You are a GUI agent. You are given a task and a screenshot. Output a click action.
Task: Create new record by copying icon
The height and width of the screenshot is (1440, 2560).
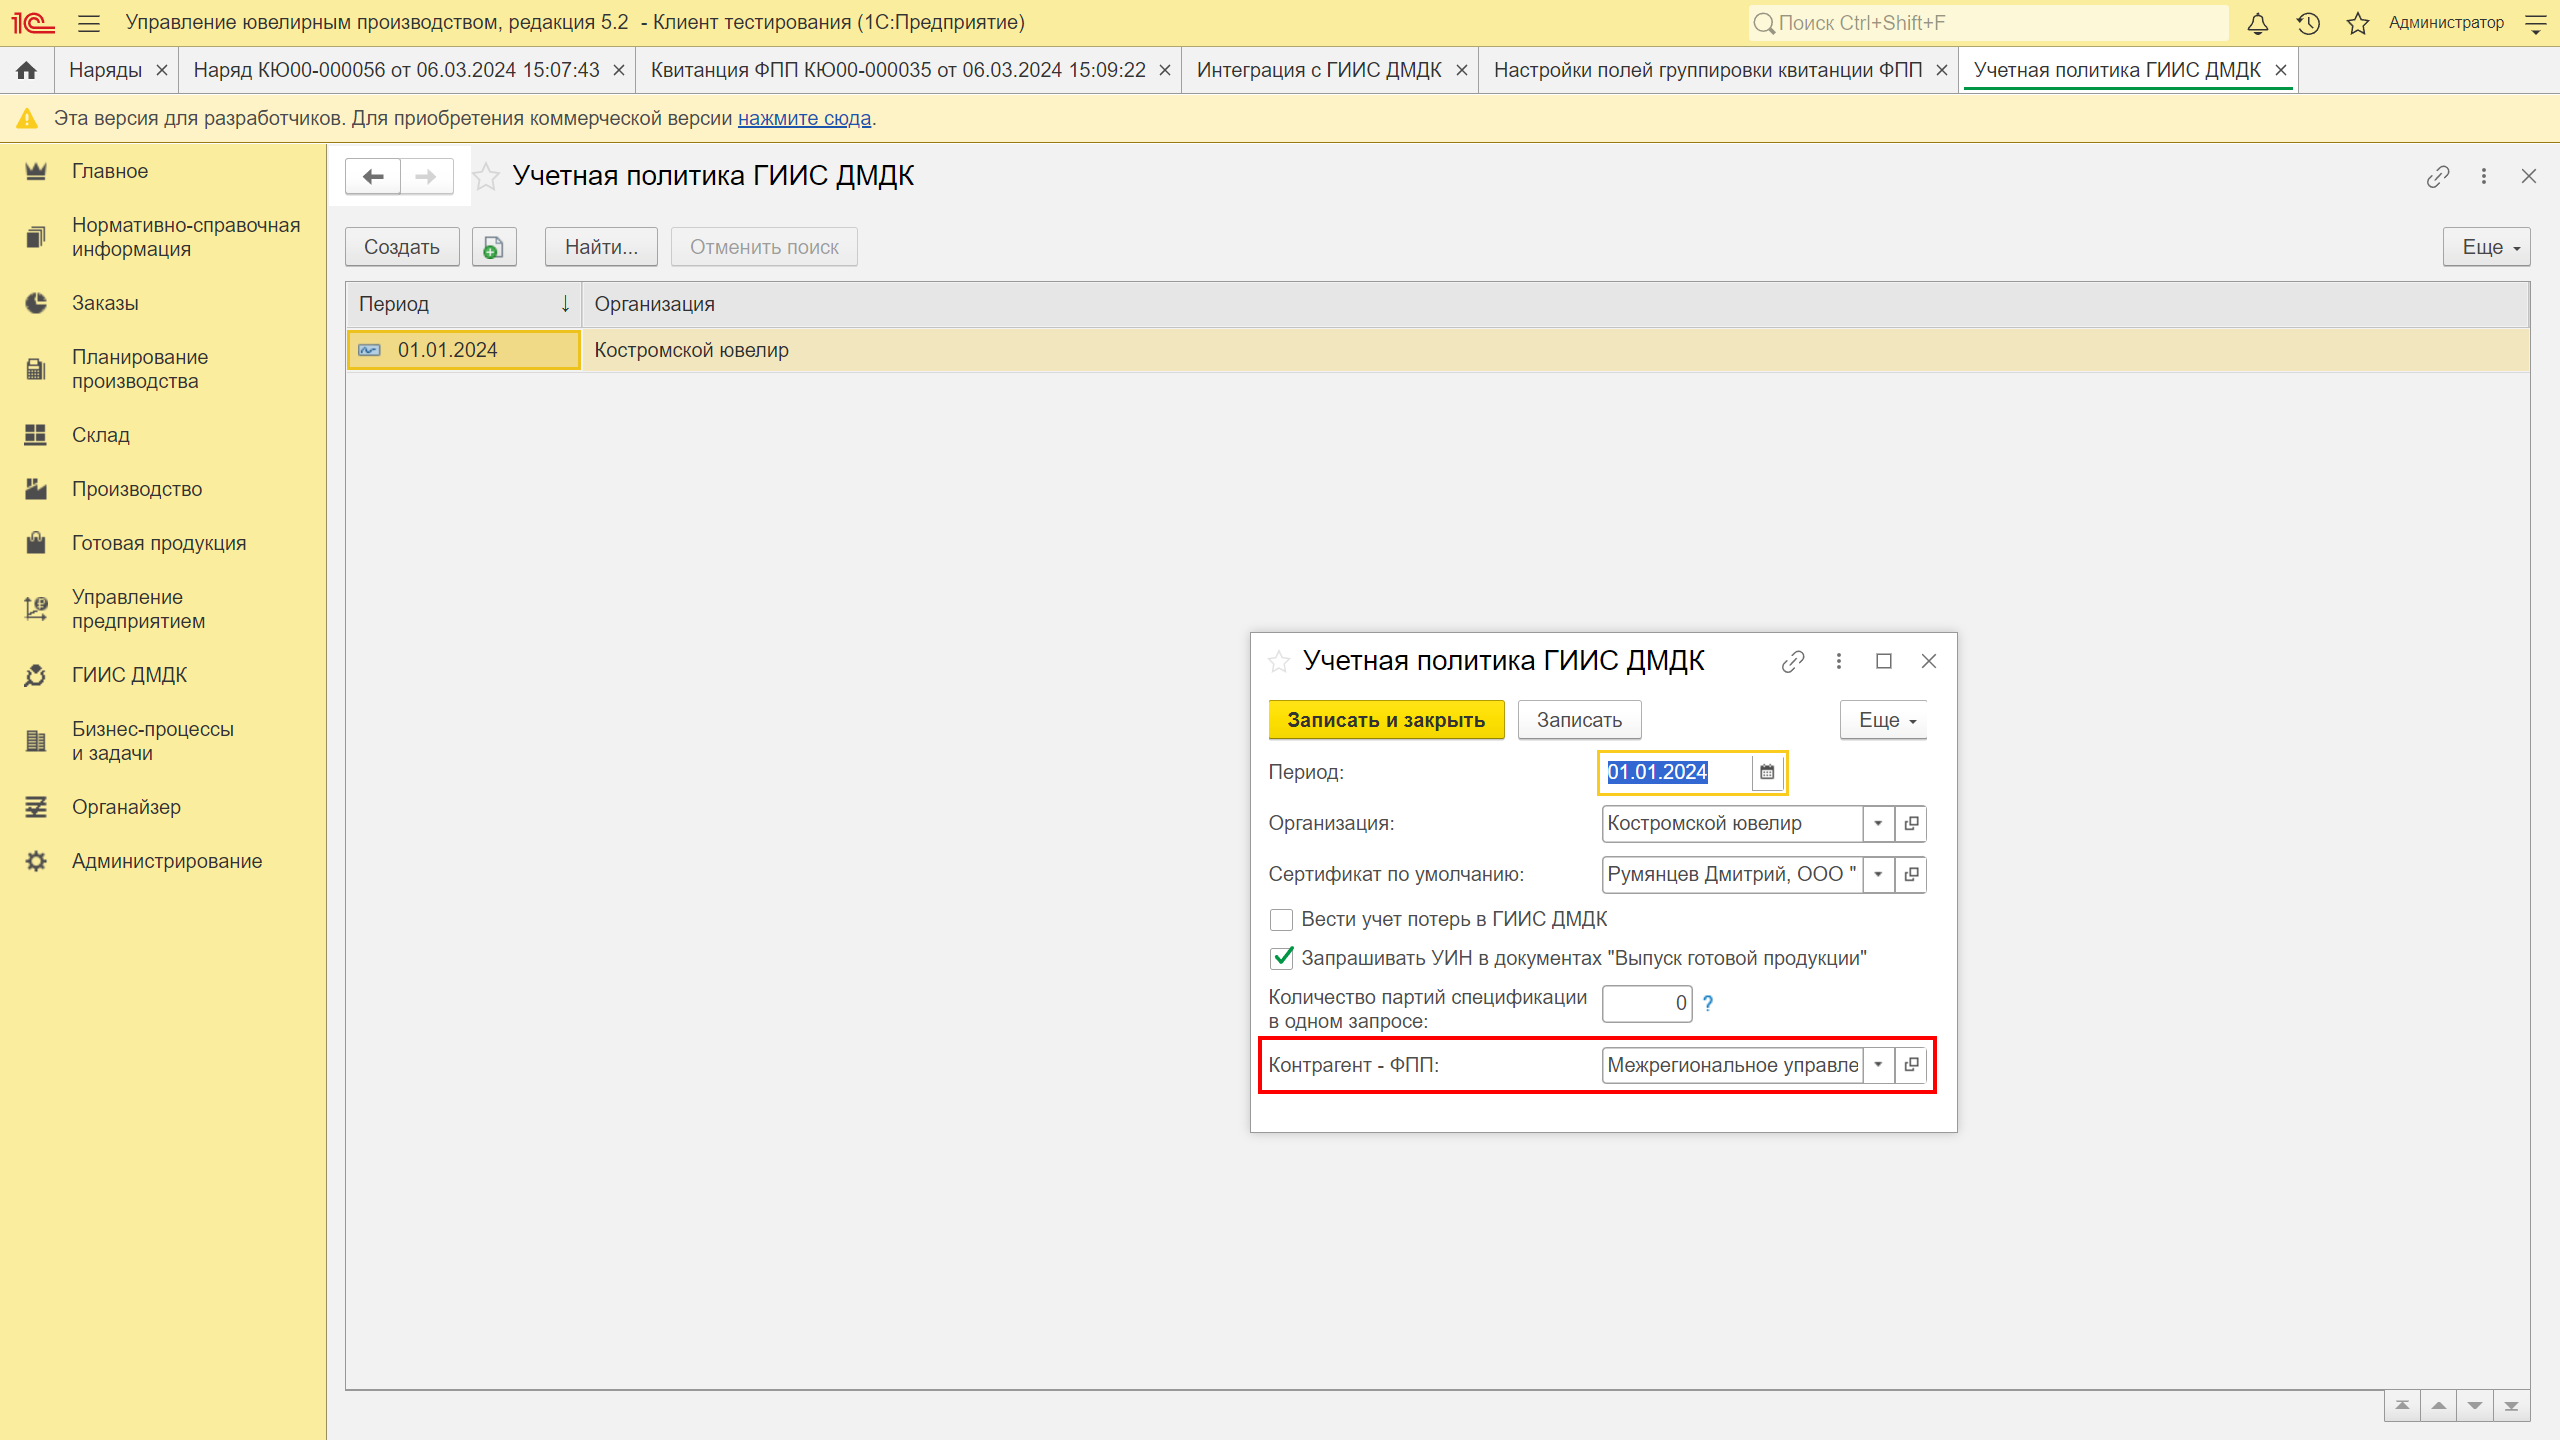point(494,247)
